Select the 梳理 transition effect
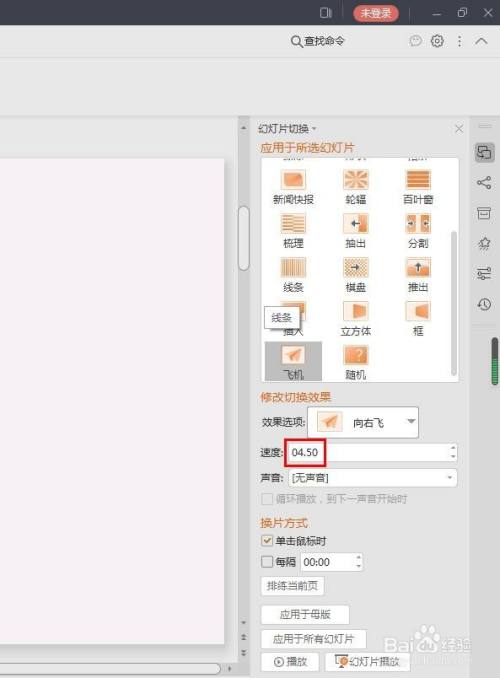This screenshot has width=500, height=678. (x=293, y=231)
